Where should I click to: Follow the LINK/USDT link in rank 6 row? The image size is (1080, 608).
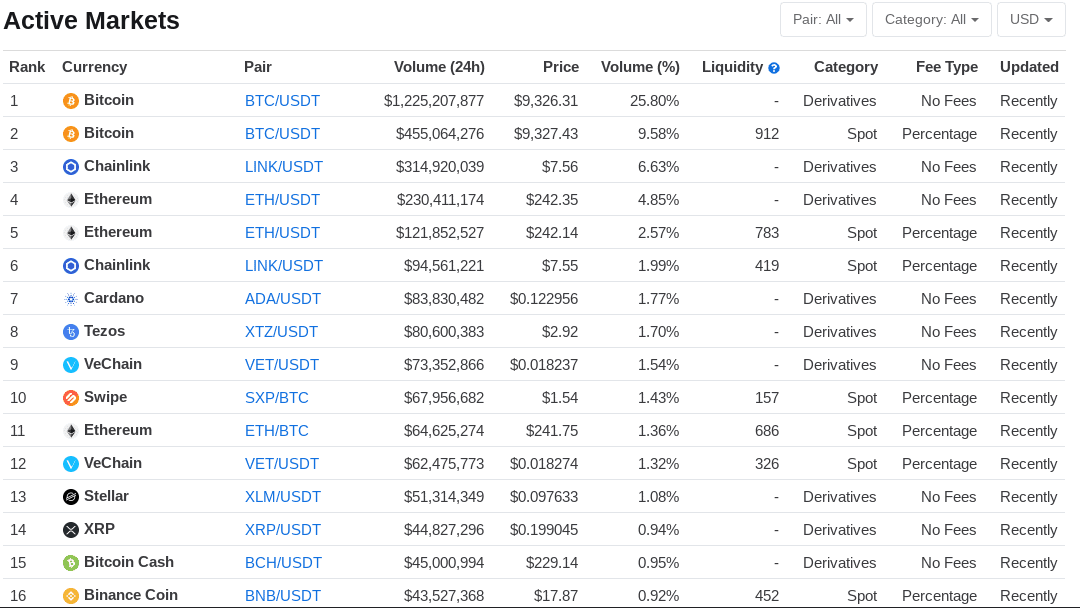coord(284,266)
